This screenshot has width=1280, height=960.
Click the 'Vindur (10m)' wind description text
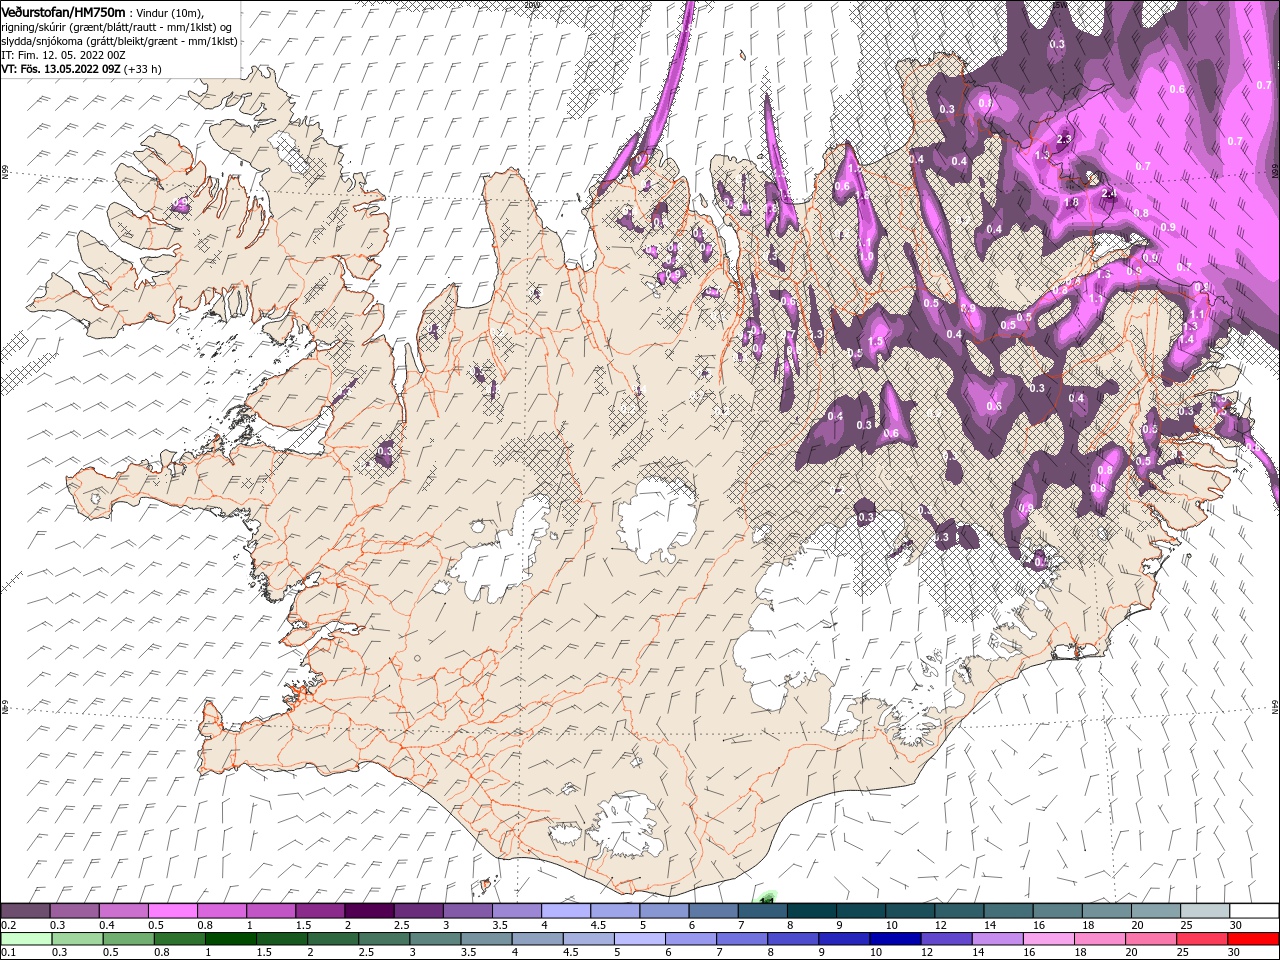[169, 11]
